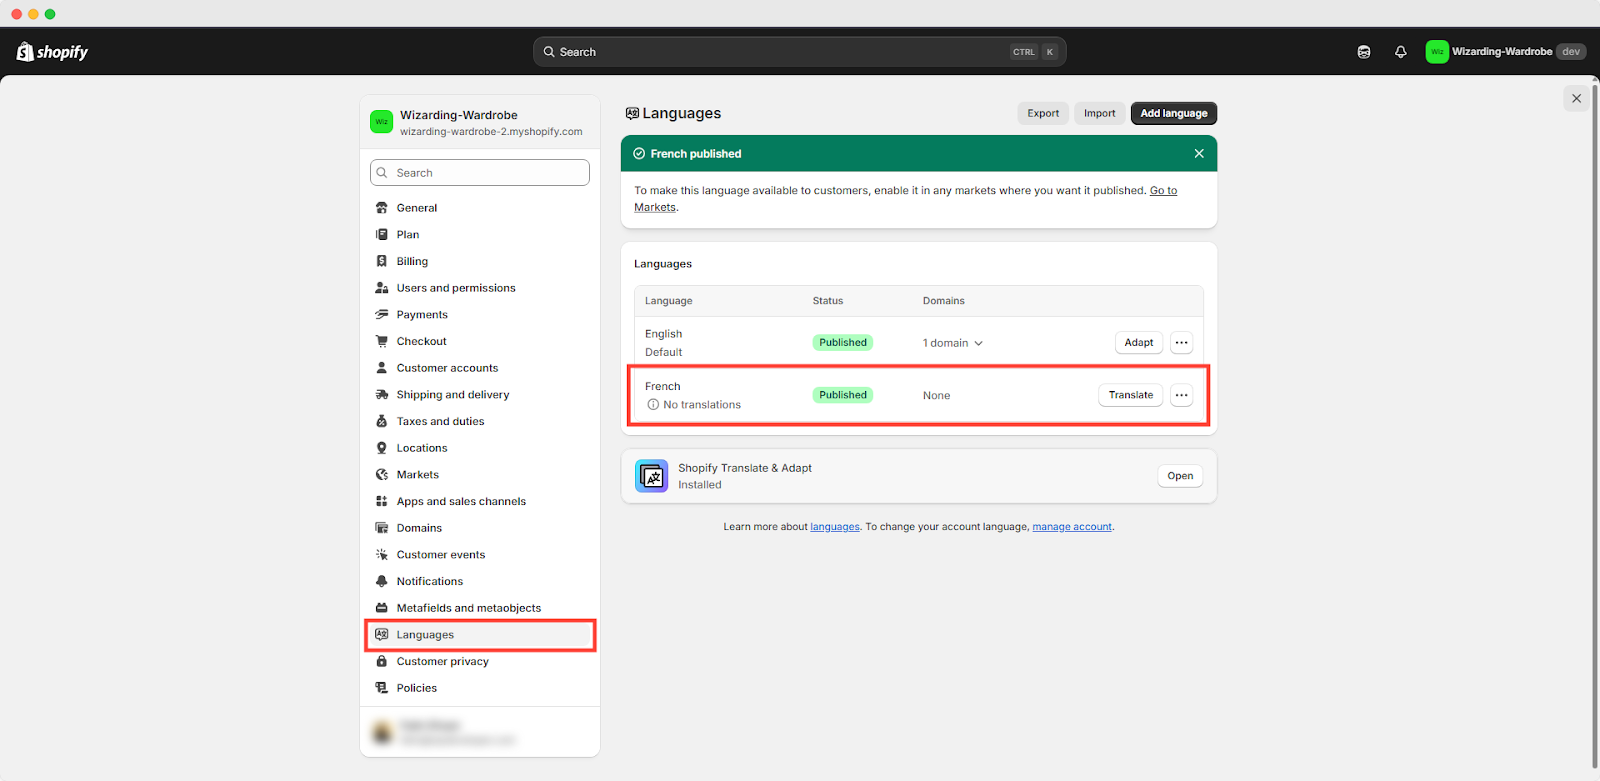Screen dimensions: 1600x781
Task: Click the Wizarding-Wardrobe store avatar in top bar
Action: tap(1437, 52)
